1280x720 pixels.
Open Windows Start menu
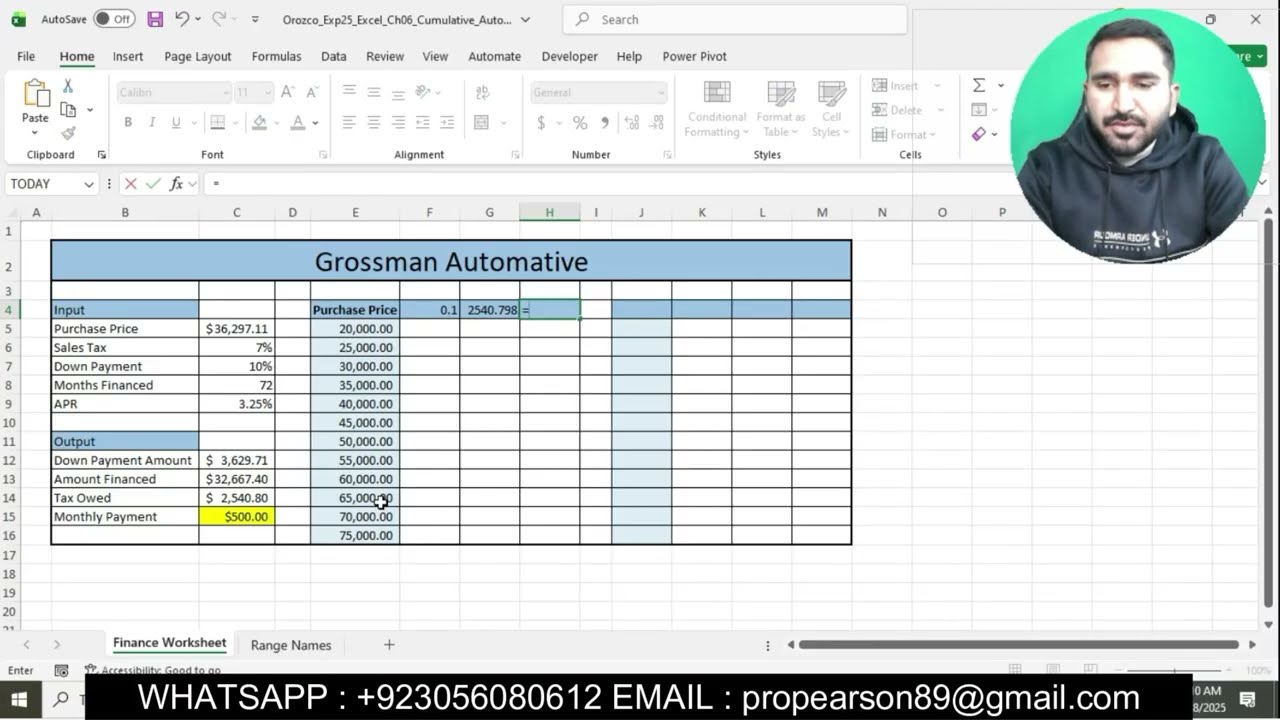tap(19, 698)
